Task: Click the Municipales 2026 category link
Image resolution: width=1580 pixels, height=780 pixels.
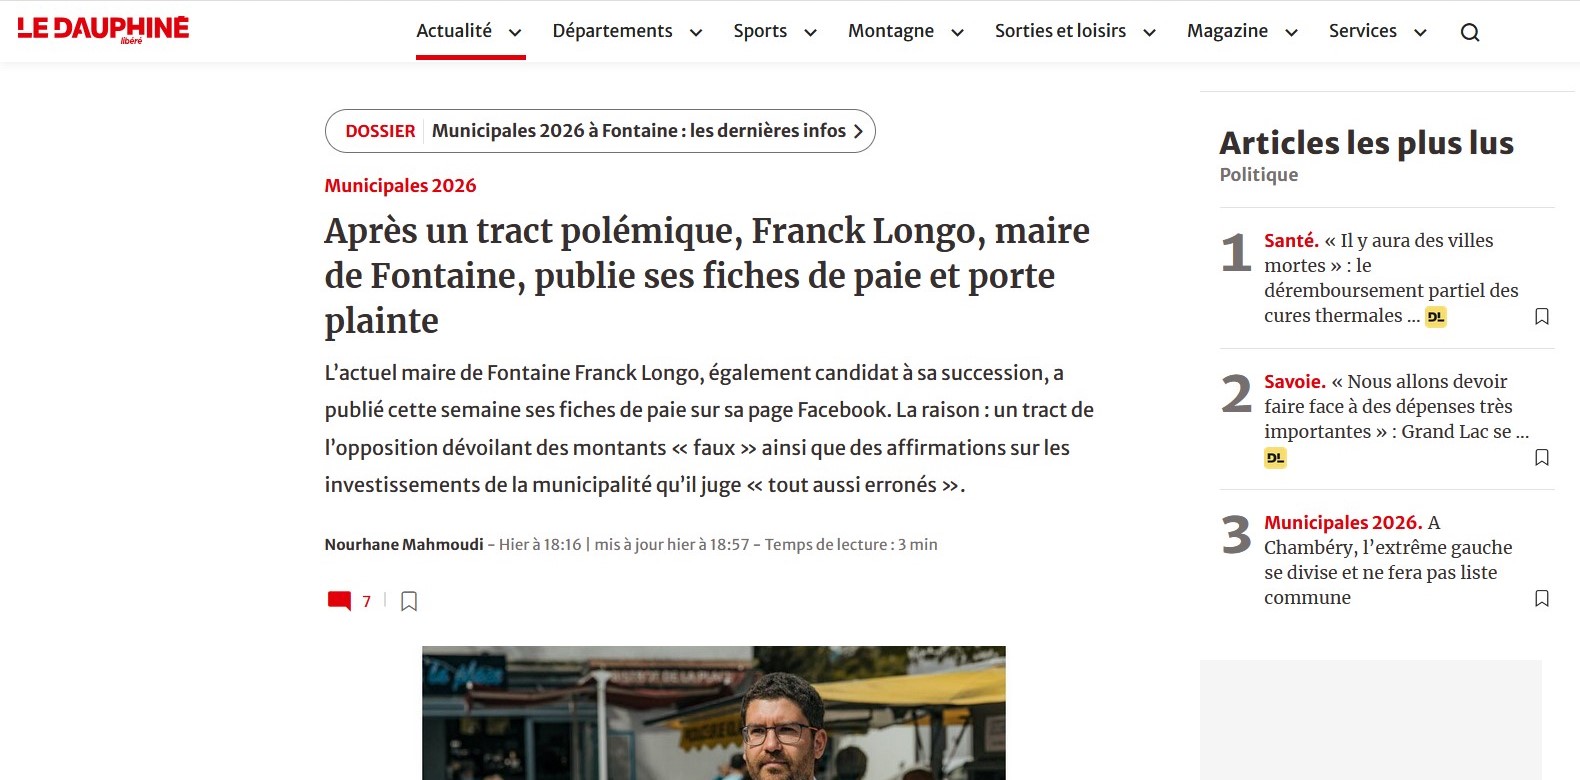Action: 400,186
